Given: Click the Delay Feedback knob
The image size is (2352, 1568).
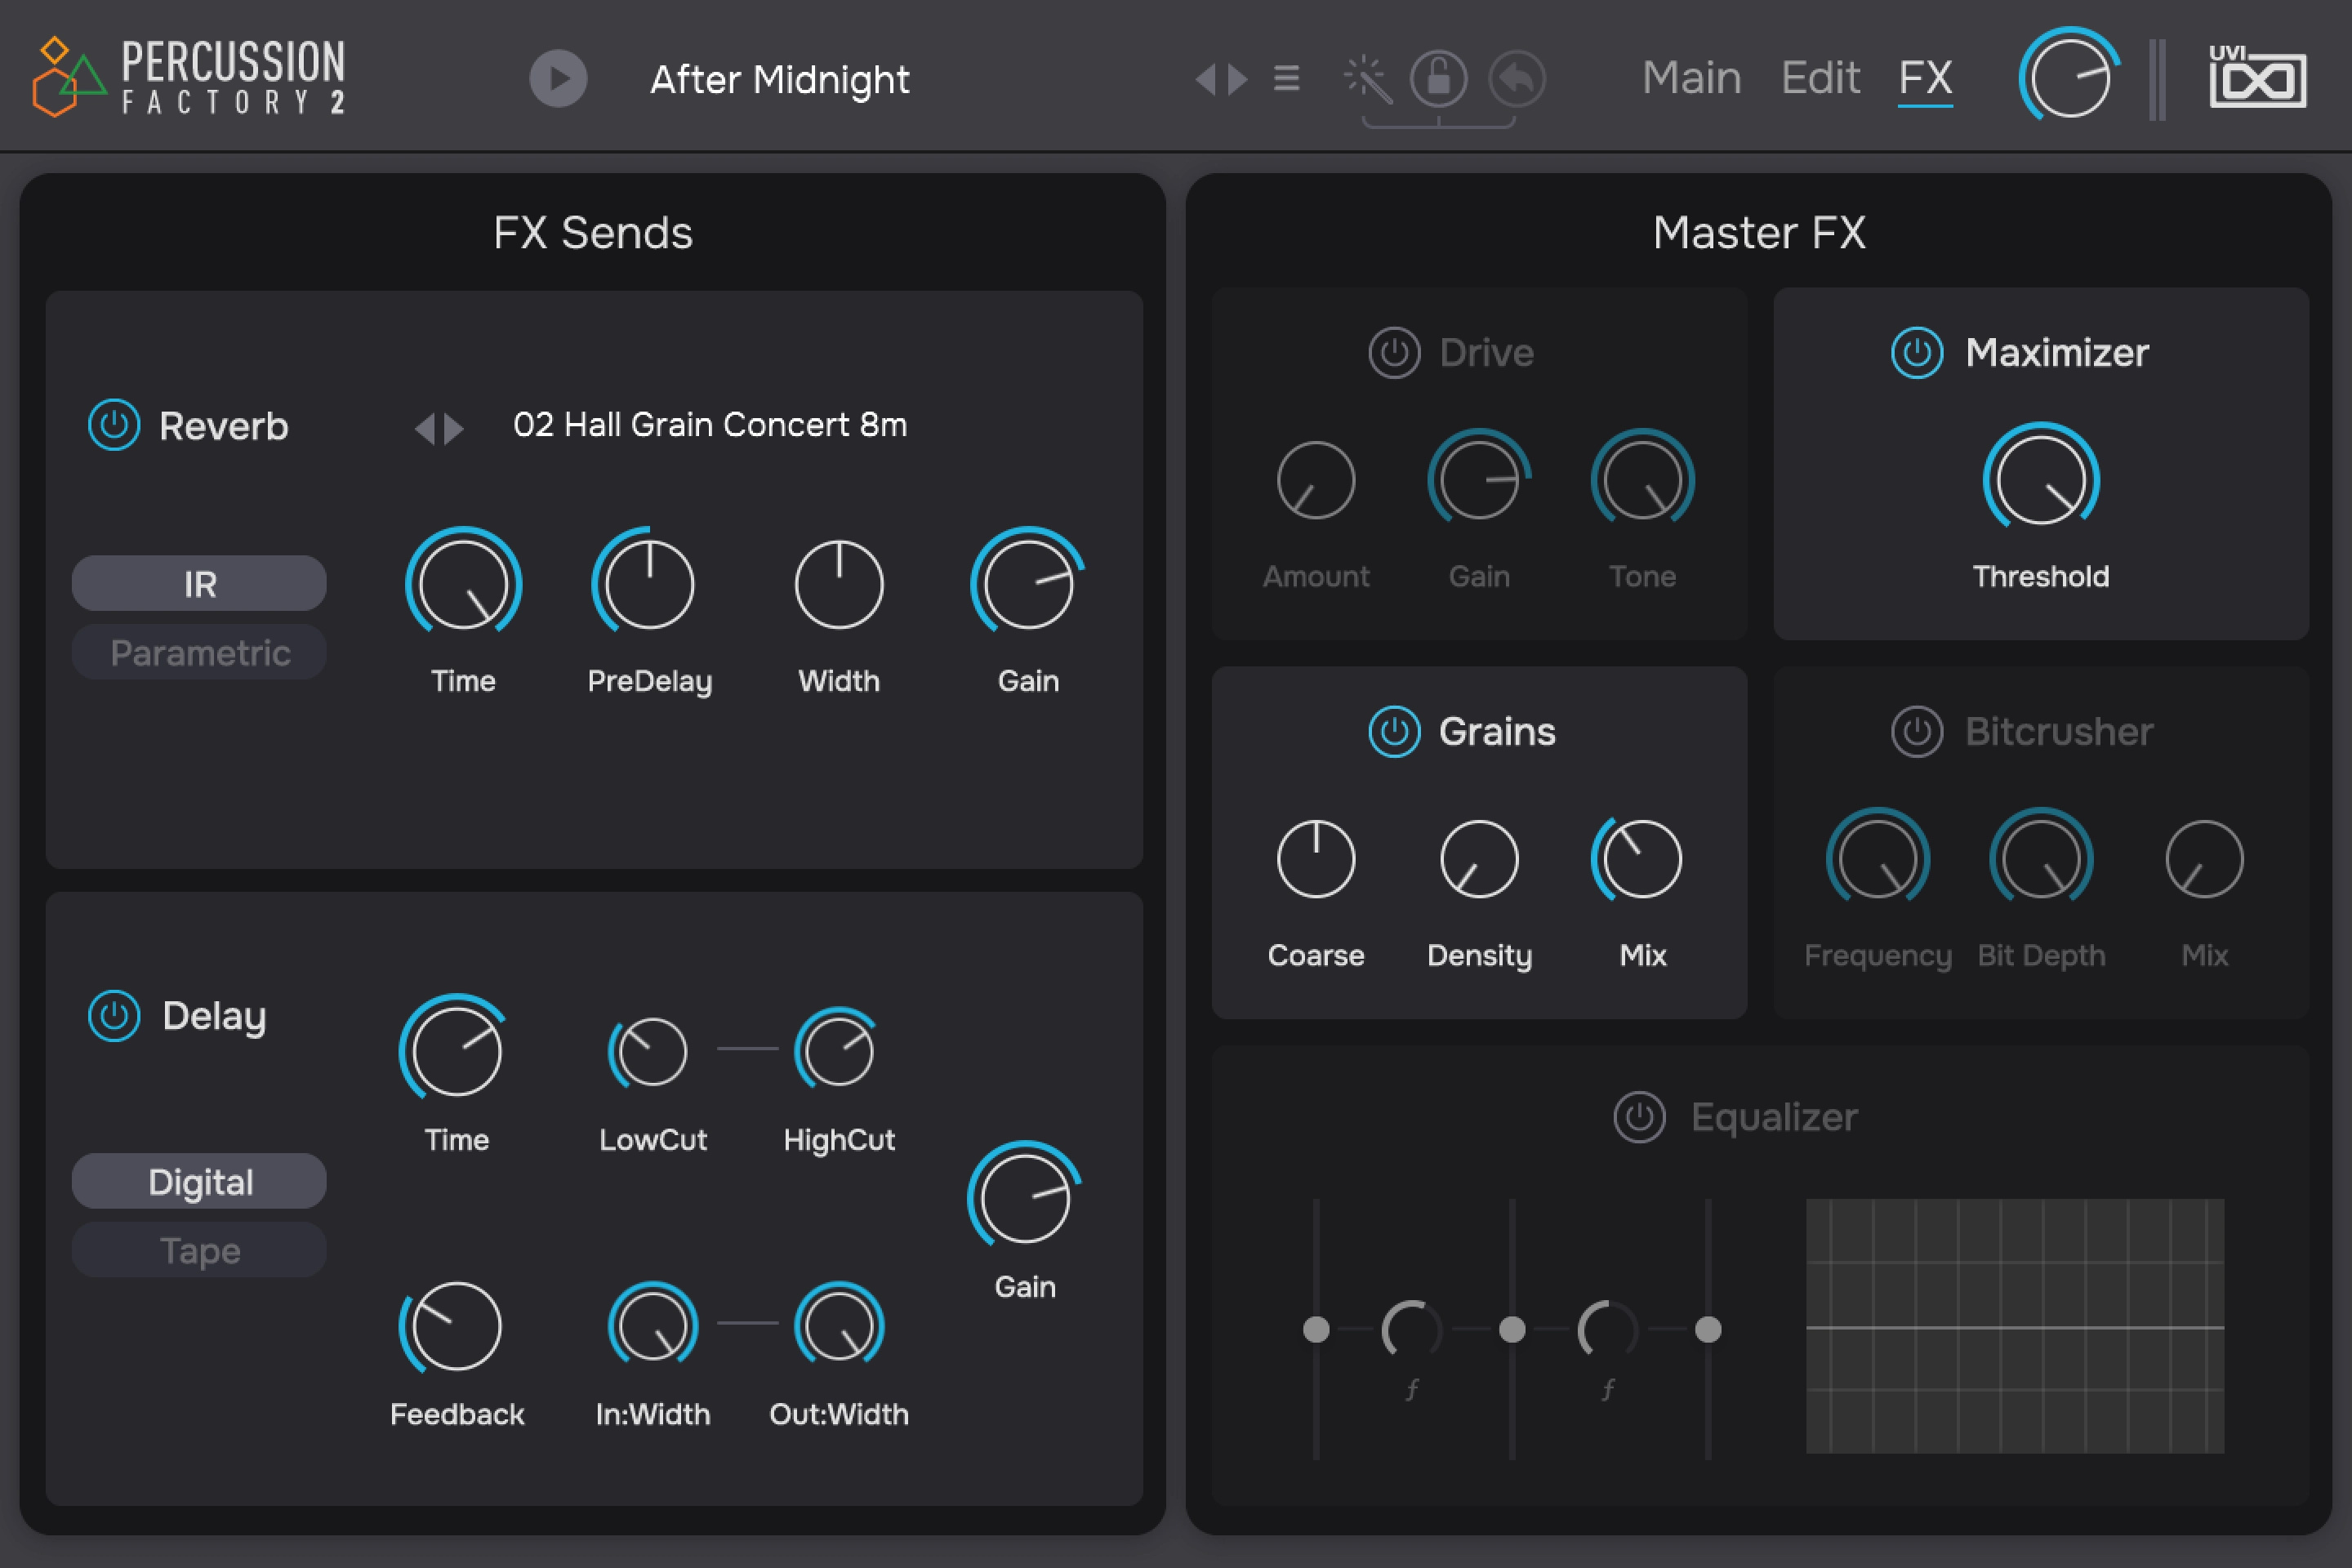Looking at the screenshot, I should click(x=456, y=1326).
